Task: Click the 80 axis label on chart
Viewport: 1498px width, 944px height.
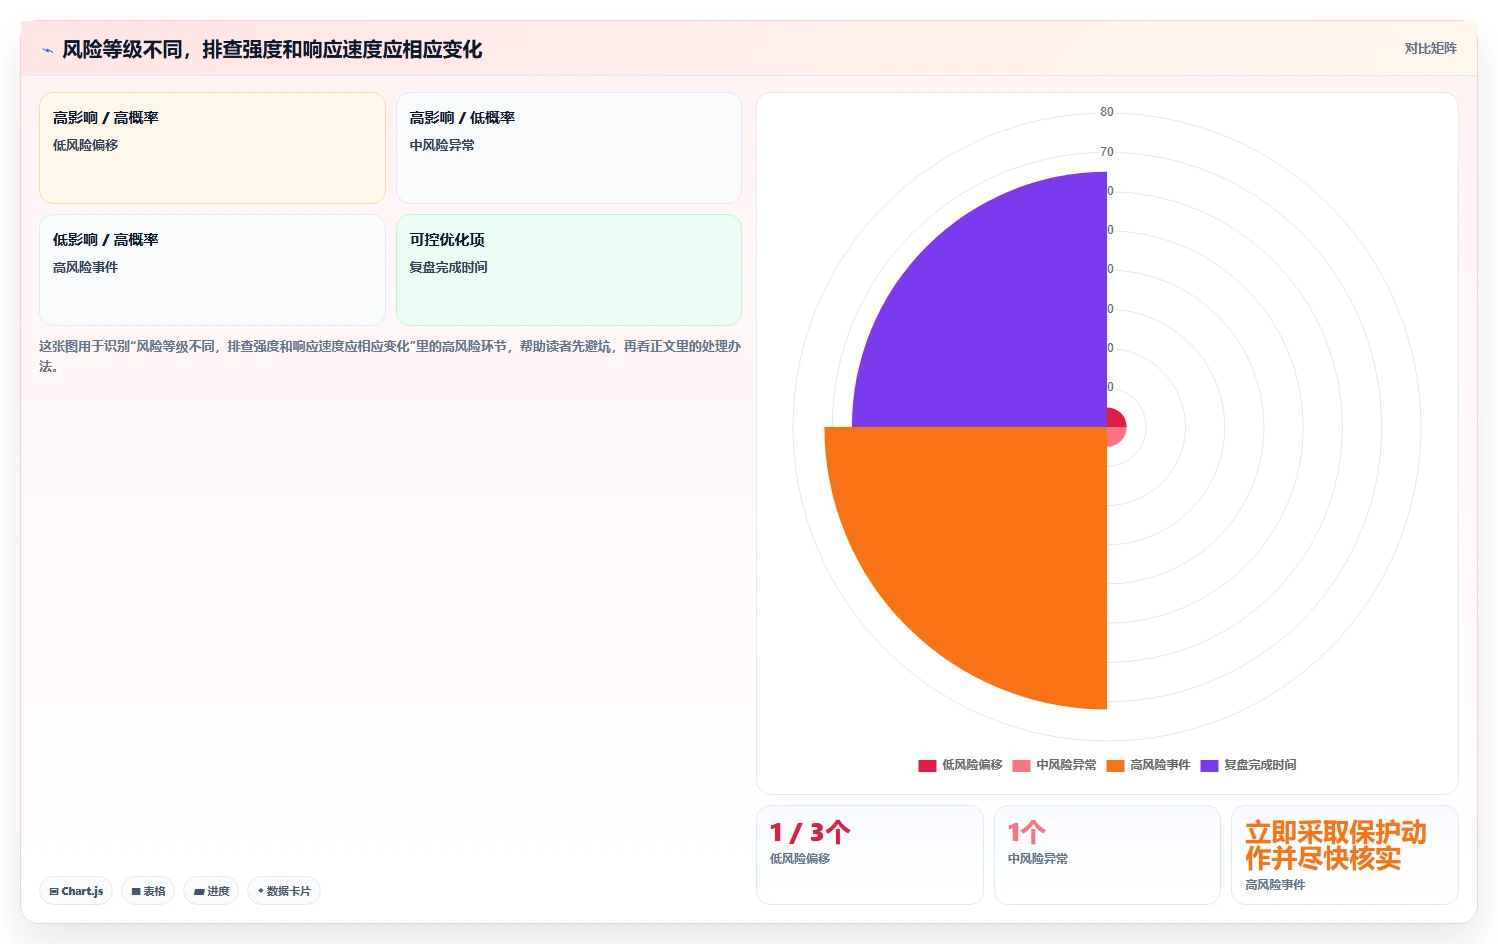Action: click(x=1107, y=112)
